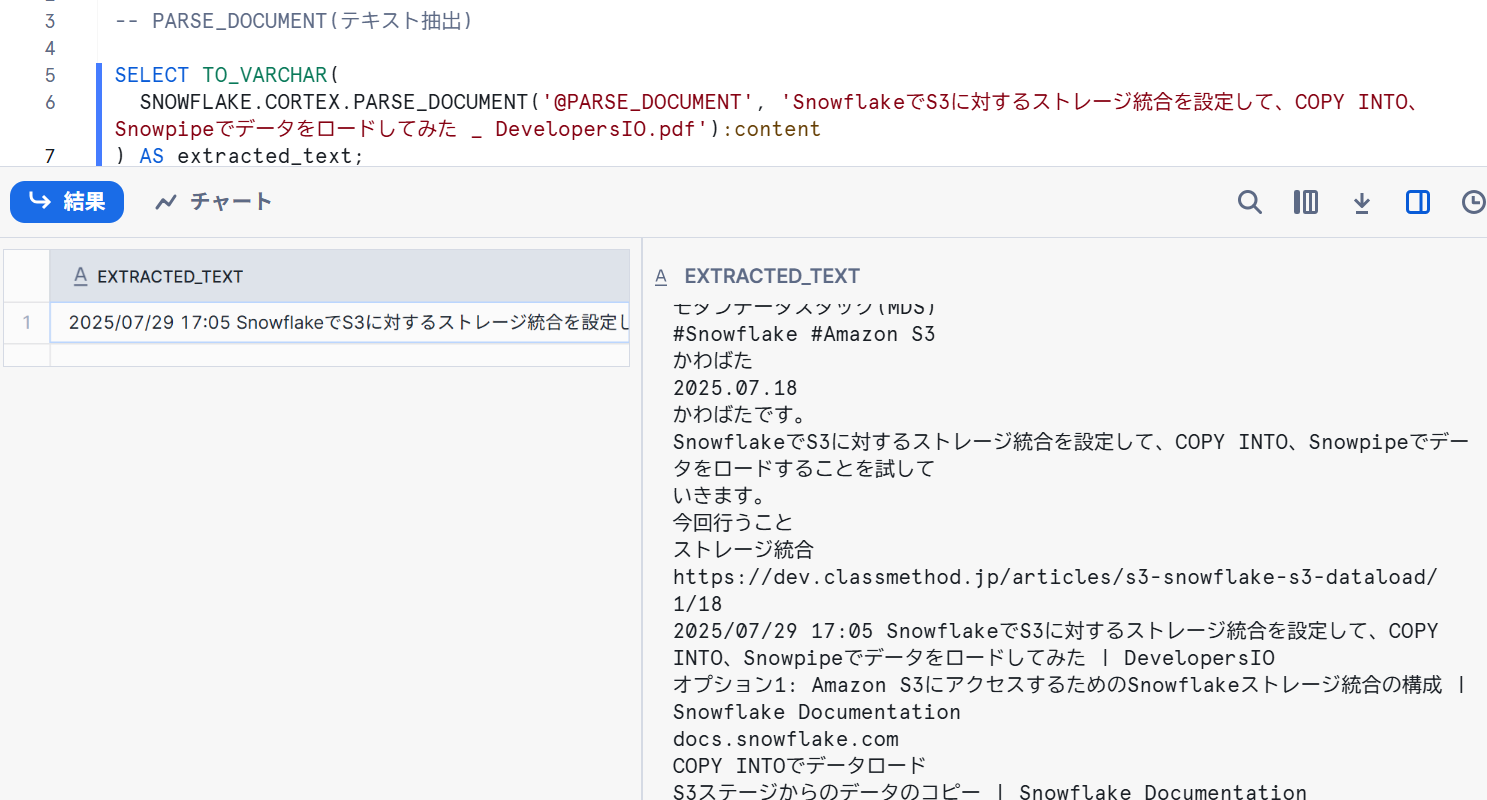Click the text type icon in column header
Viewport: 1487px width, 800px height.
81,277
